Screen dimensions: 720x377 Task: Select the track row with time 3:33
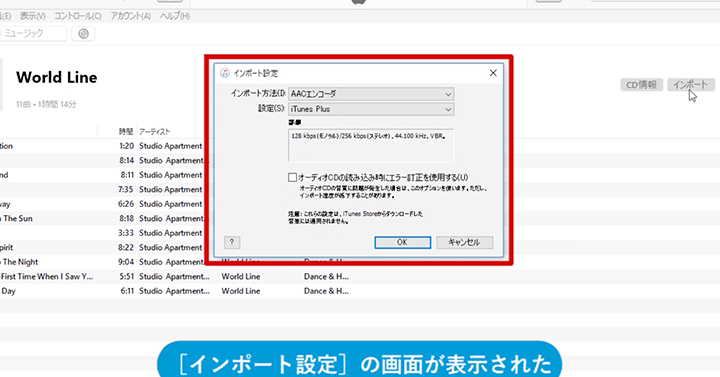pyautogui.click(x=102, y=233)
